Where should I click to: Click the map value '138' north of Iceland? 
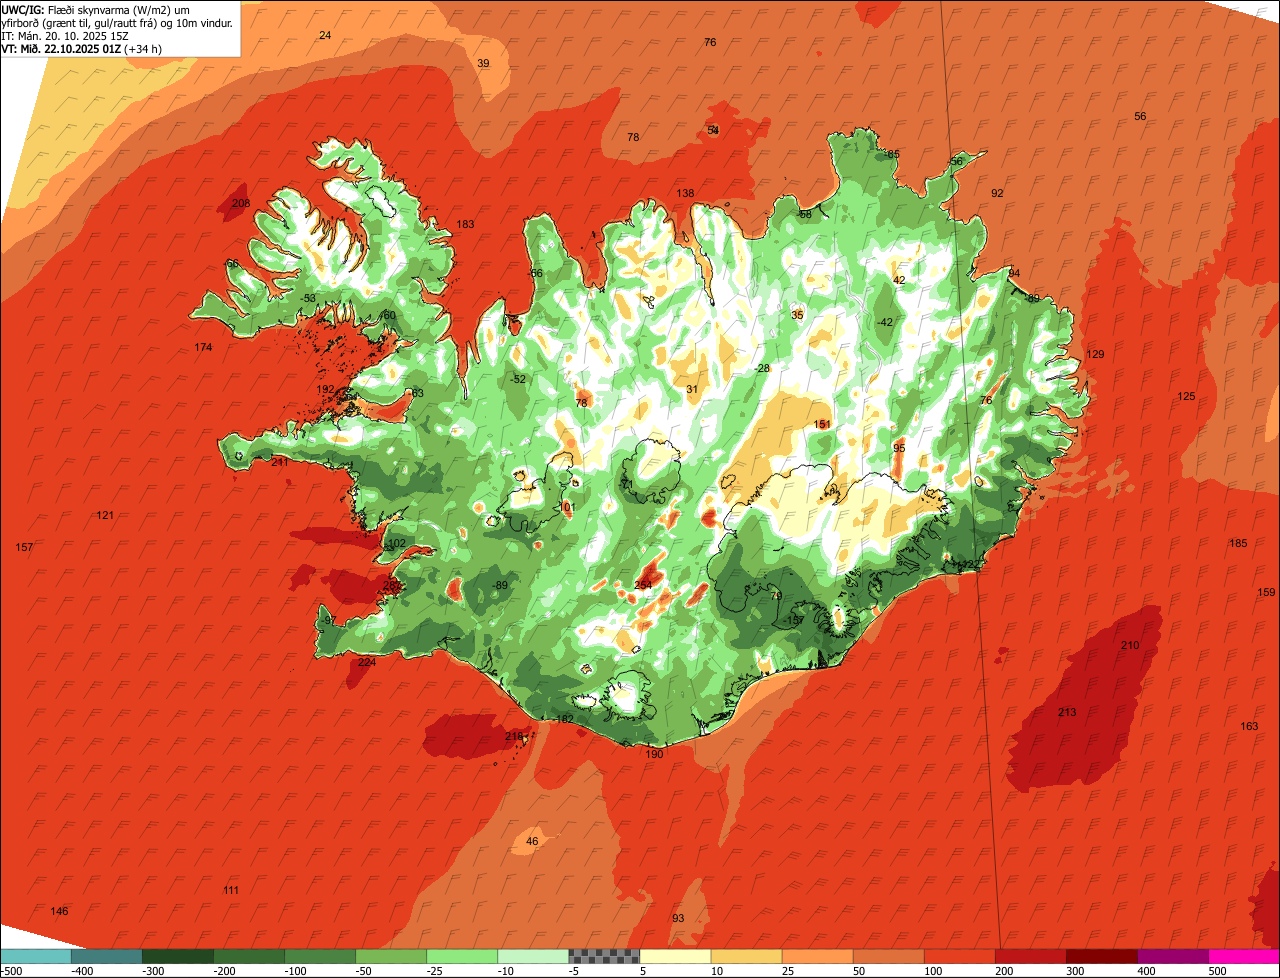(x=685, y=193)
